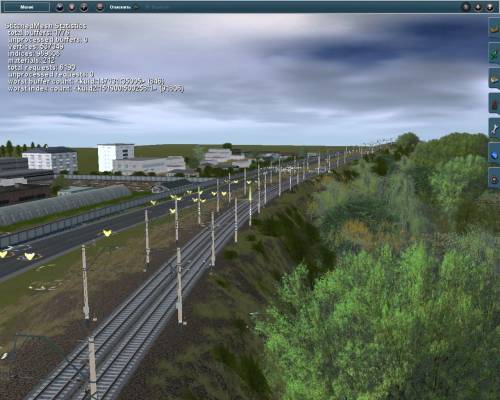Select the yellow marker beside the road
Viewport: 500px width, 400px height.
(107, 233)
